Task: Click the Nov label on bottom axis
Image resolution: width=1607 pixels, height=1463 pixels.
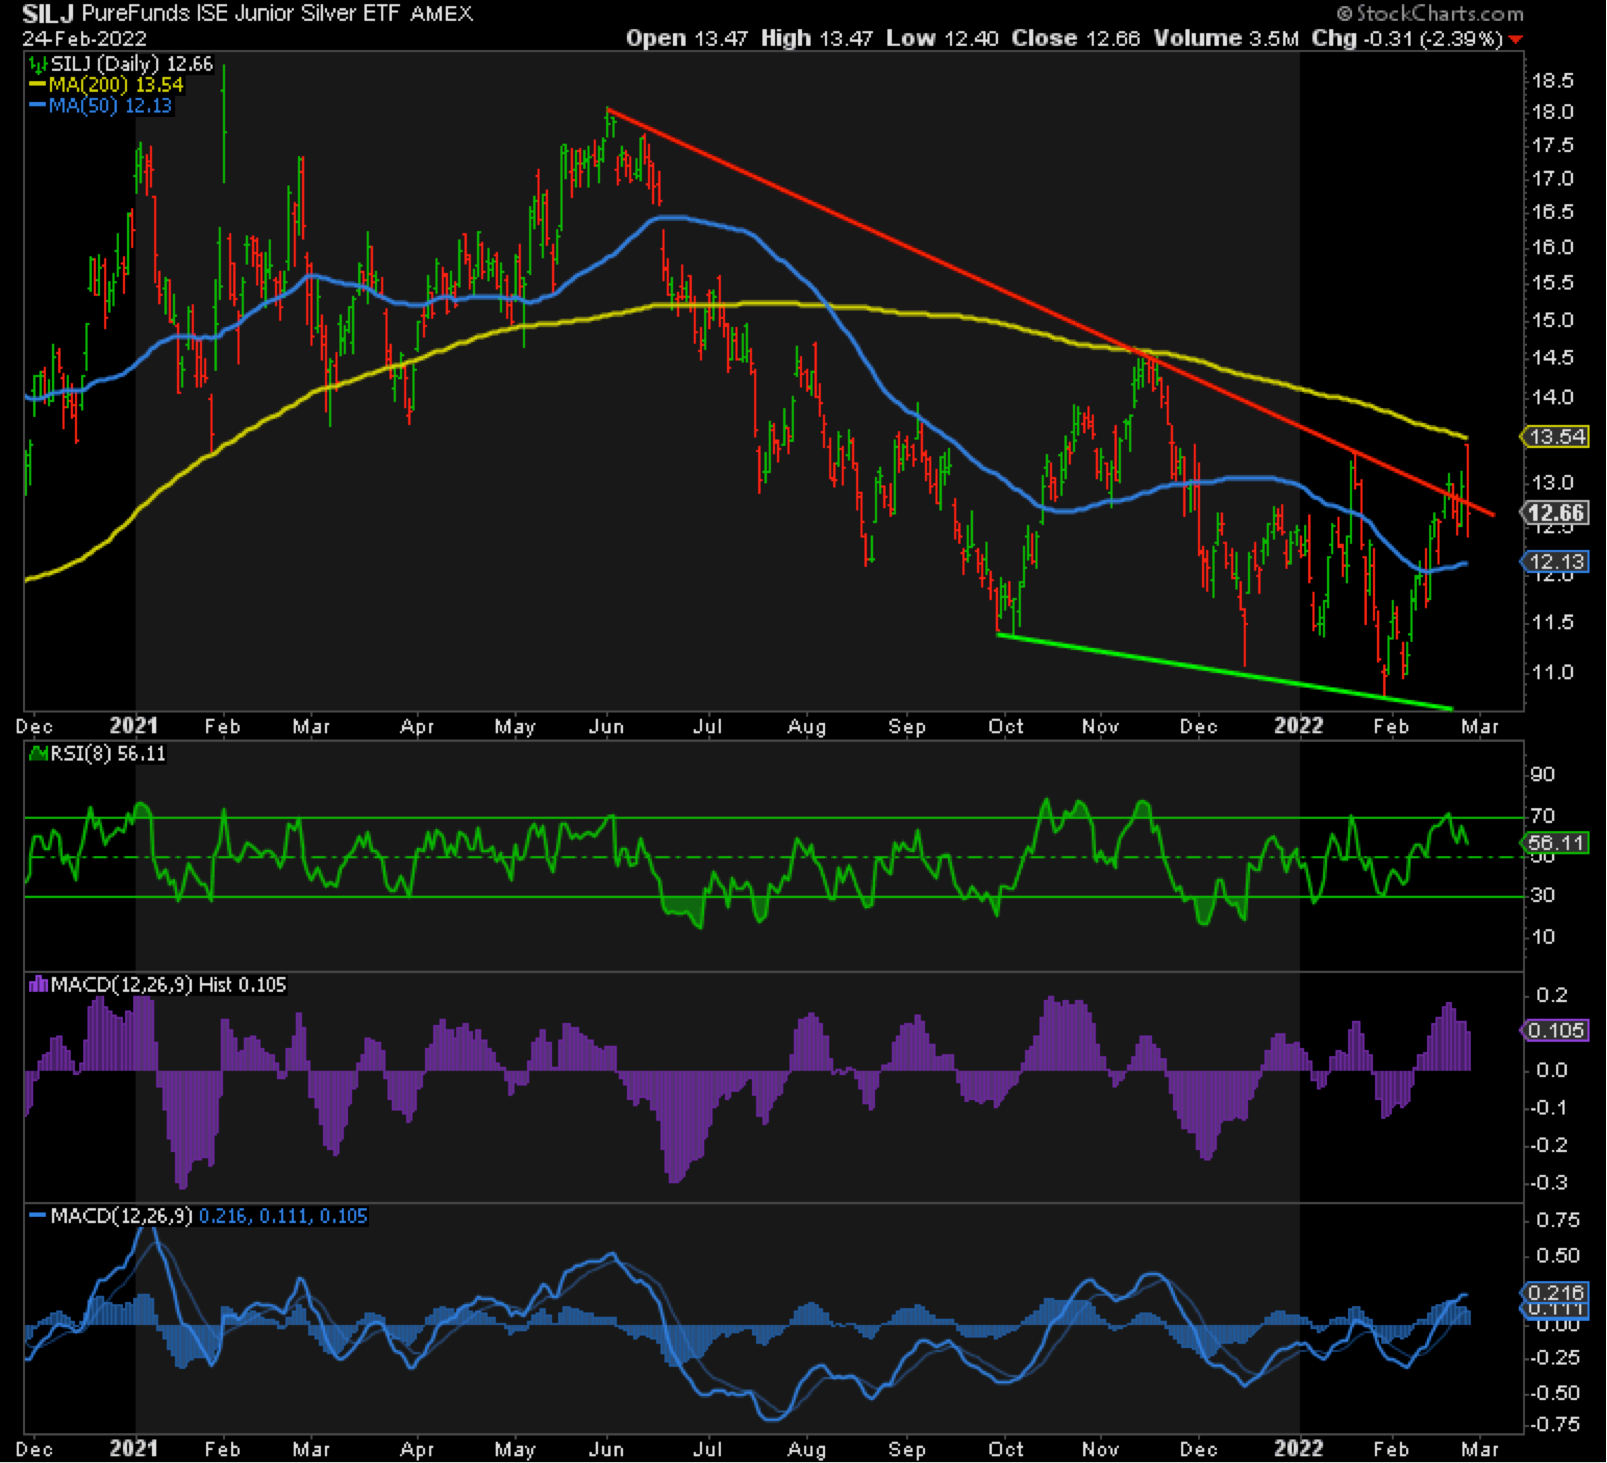Action: click(1100, 1449)
